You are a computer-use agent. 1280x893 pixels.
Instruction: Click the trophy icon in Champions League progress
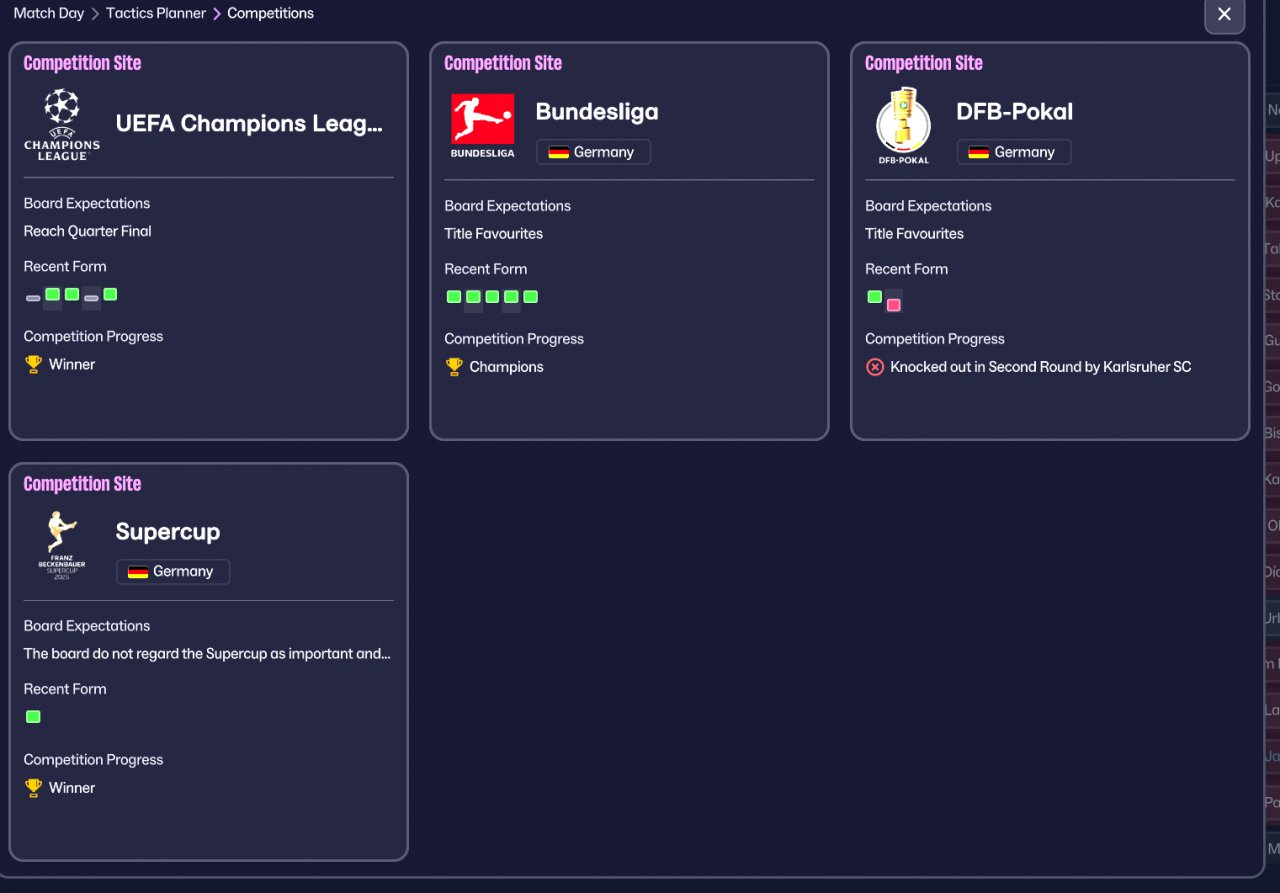point(33,364)
